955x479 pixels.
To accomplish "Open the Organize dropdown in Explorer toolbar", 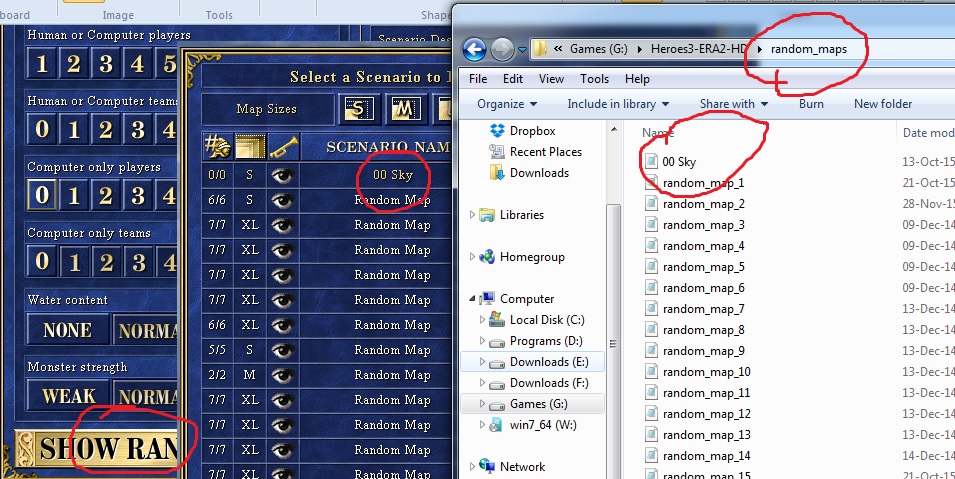I will (x=507, y=104).
